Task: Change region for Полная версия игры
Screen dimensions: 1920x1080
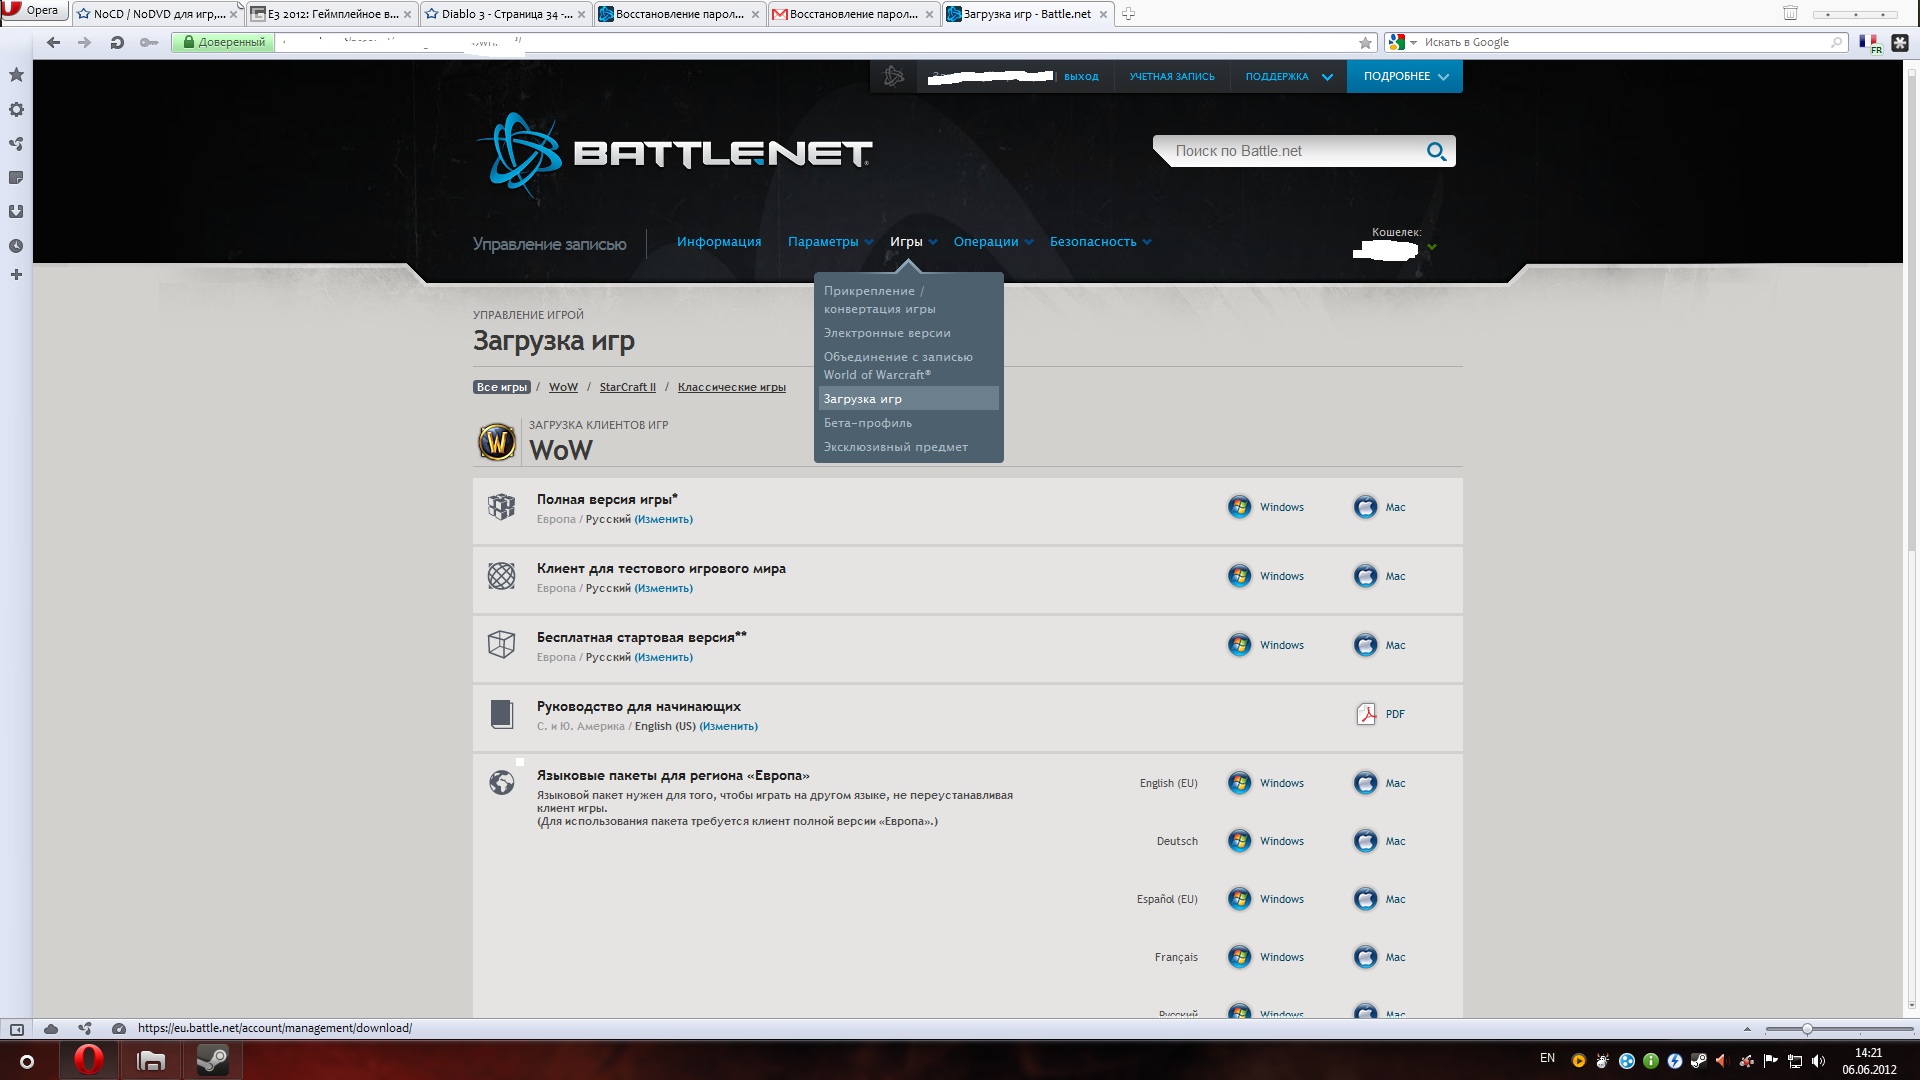Action: click(x=663, y=519)
